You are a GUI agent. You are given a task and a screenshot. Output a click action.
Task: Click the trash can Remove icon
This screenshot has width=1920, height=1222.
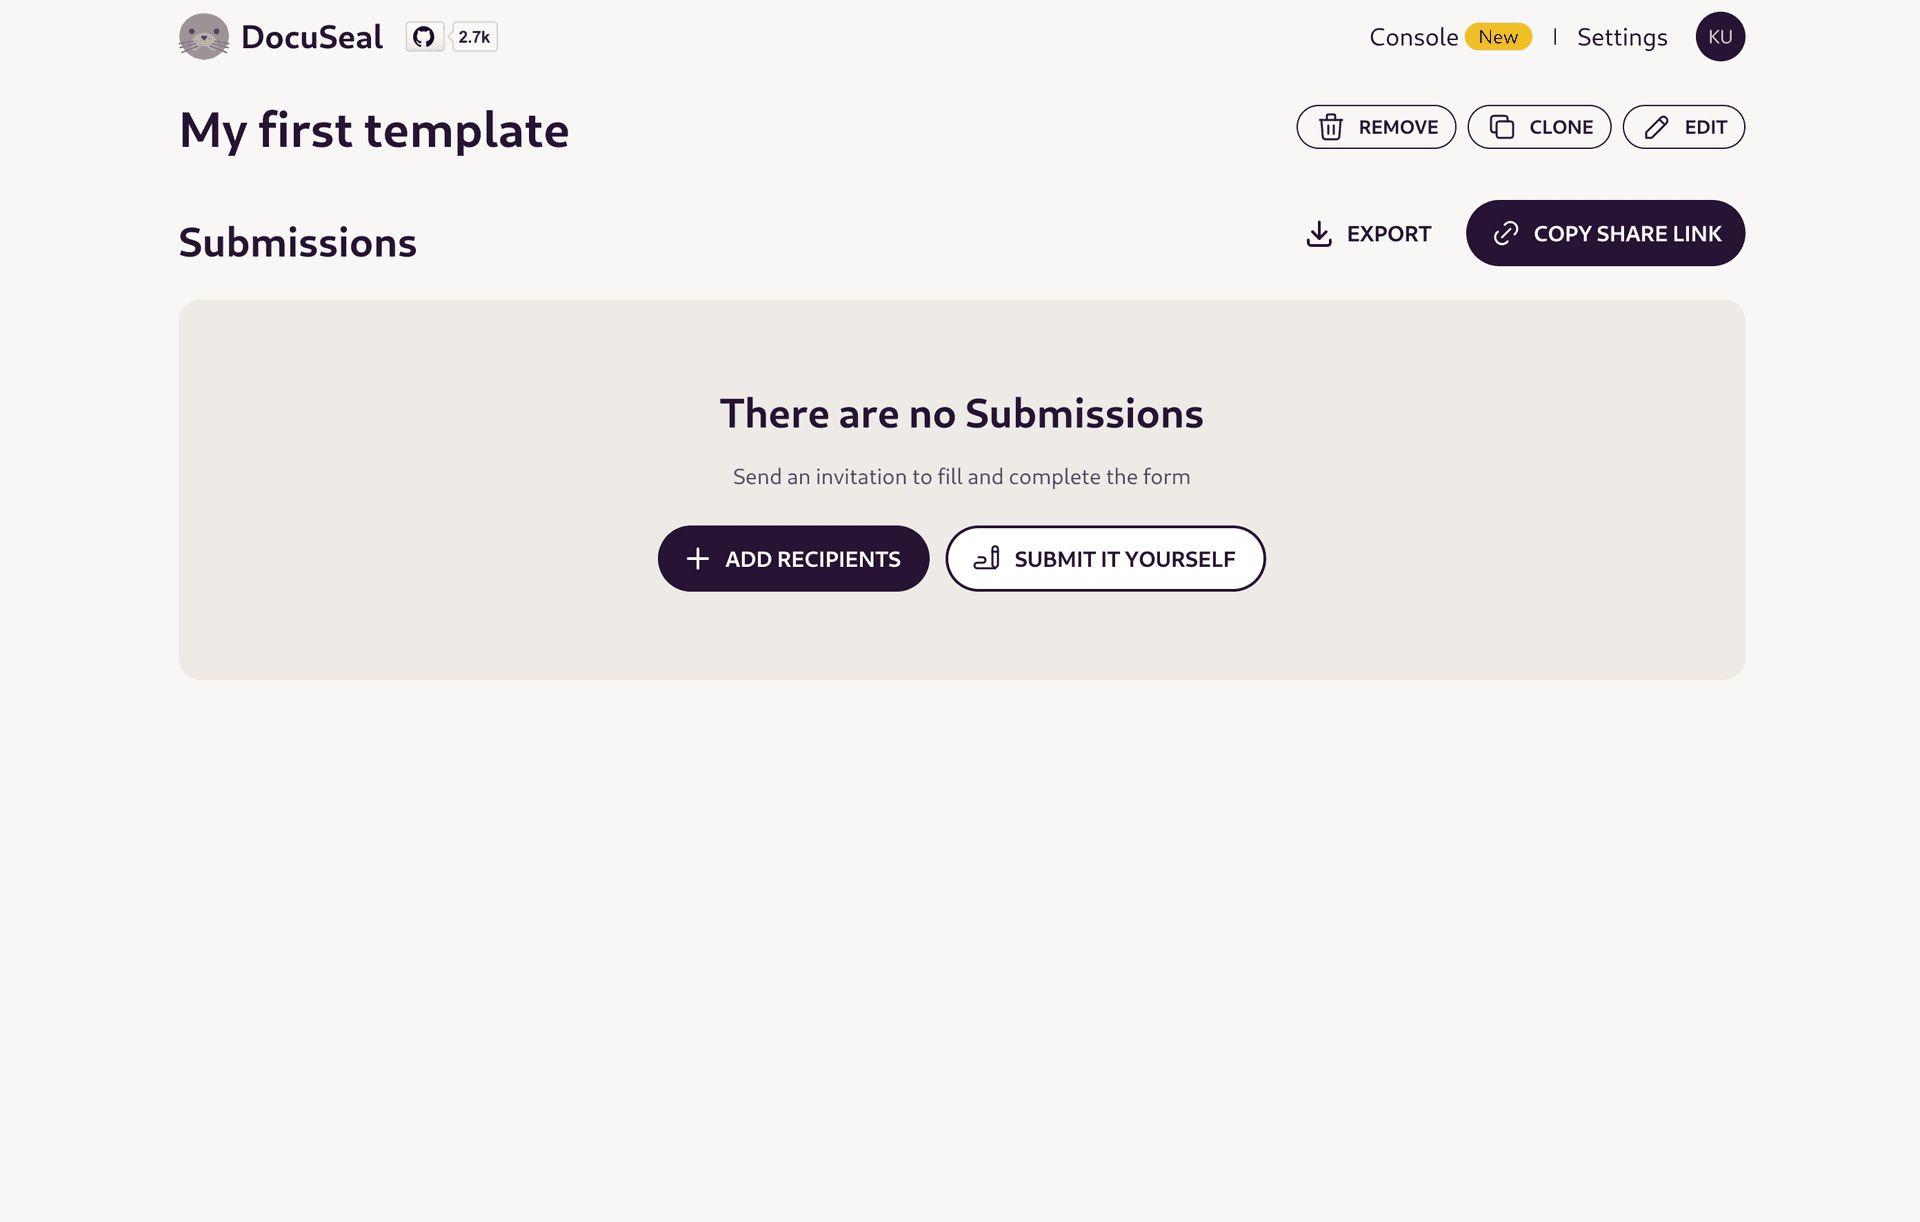tap(1331, 127)
